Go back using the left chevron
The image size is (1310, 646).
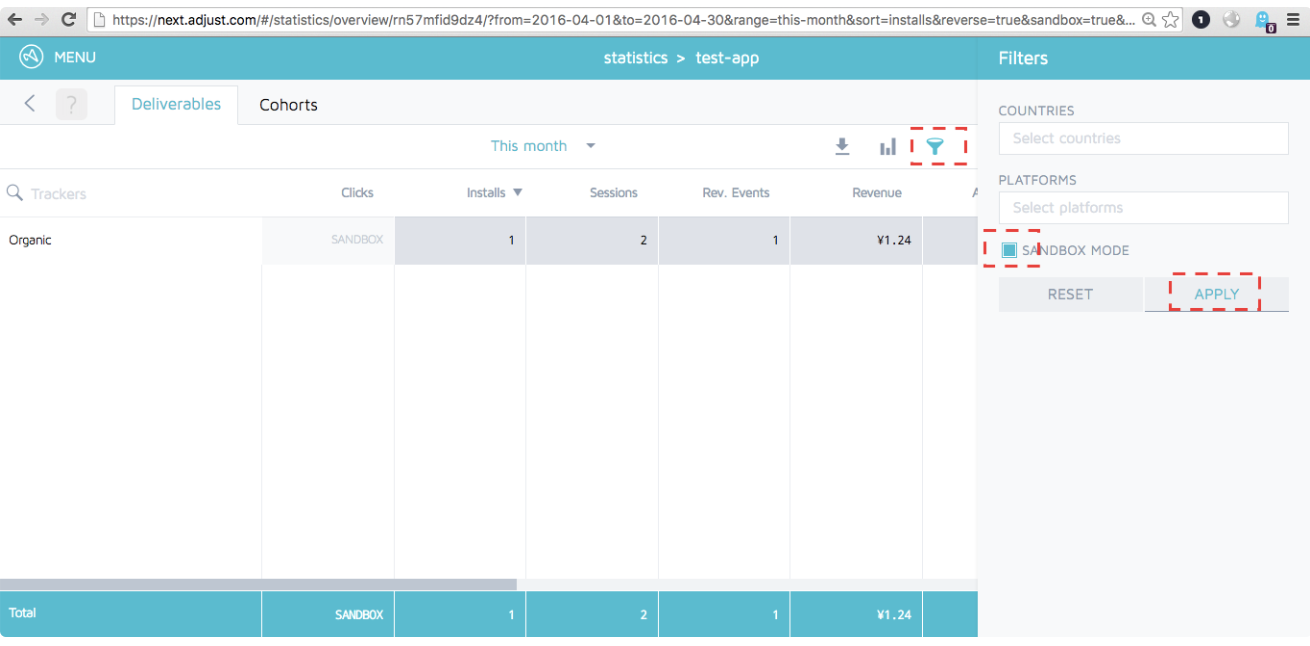(30, 103)
